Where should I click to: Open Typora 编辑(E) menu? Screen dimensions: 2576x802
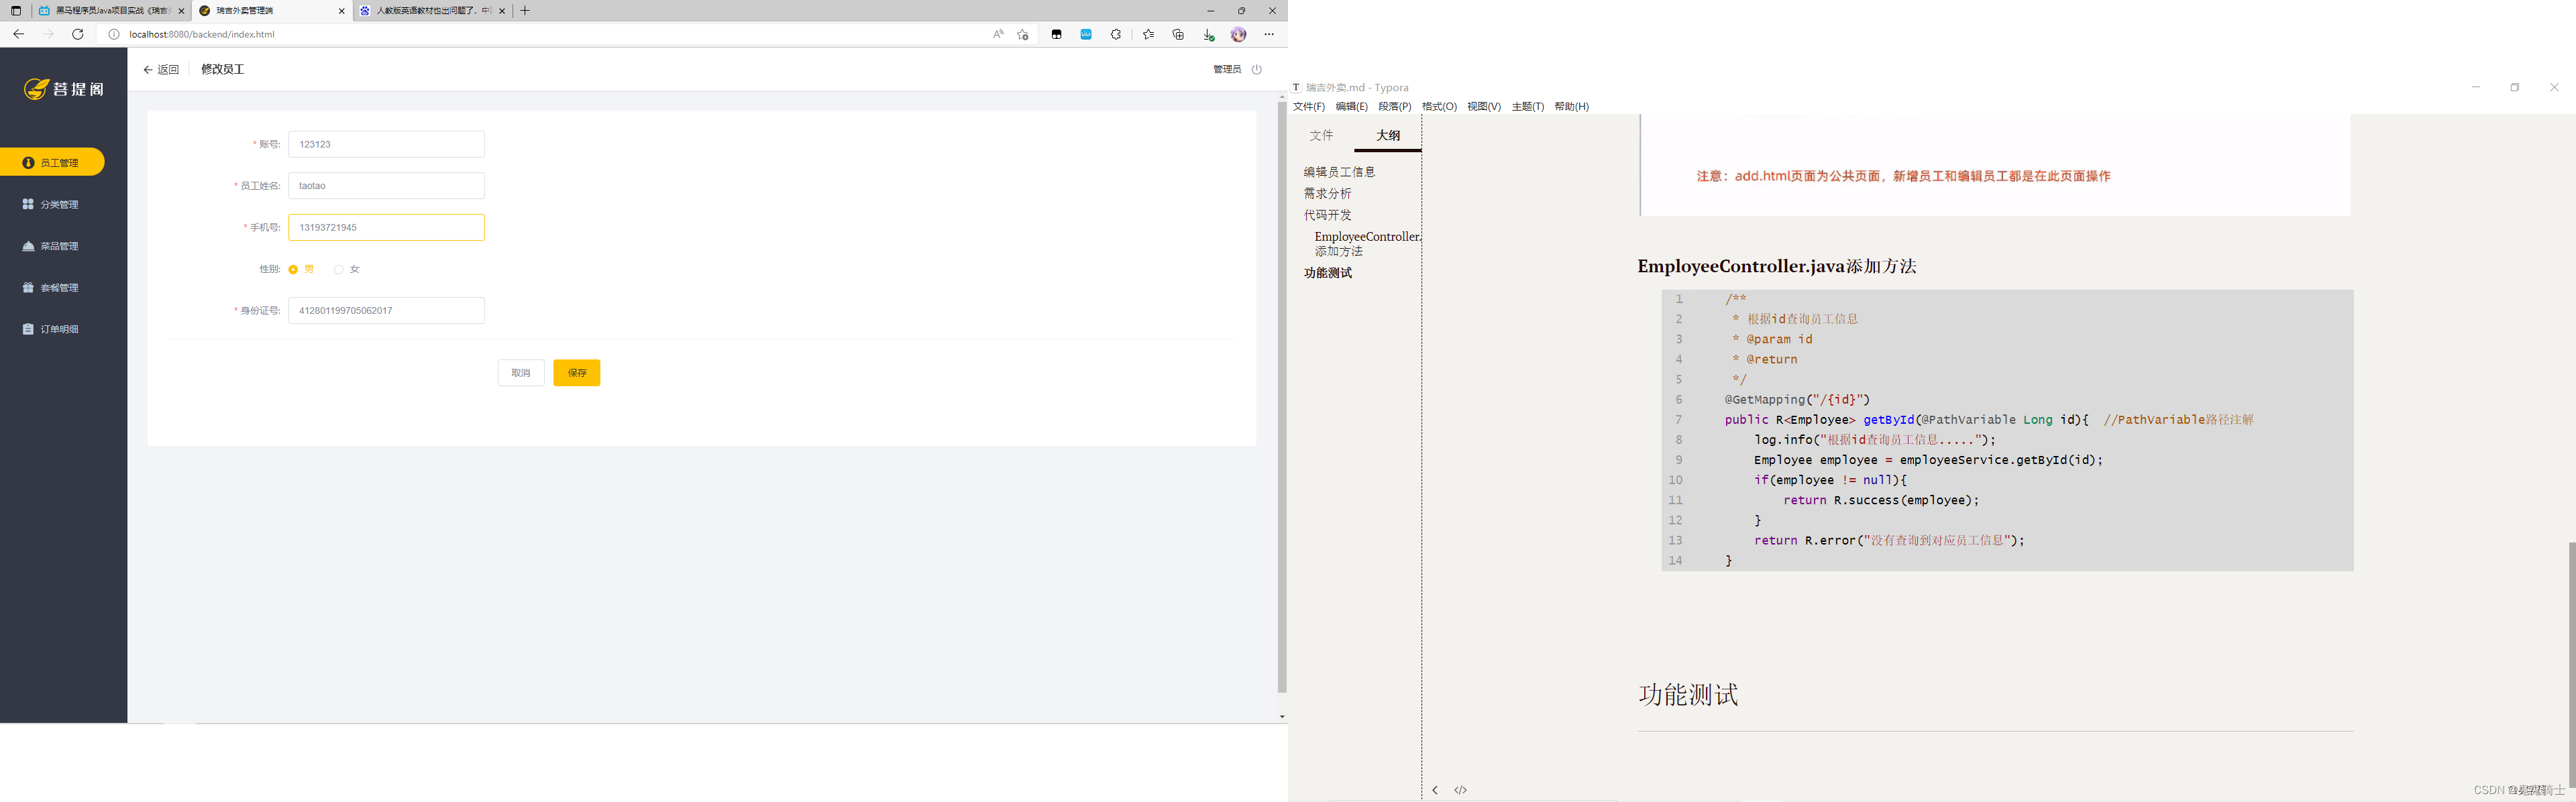1352,107
